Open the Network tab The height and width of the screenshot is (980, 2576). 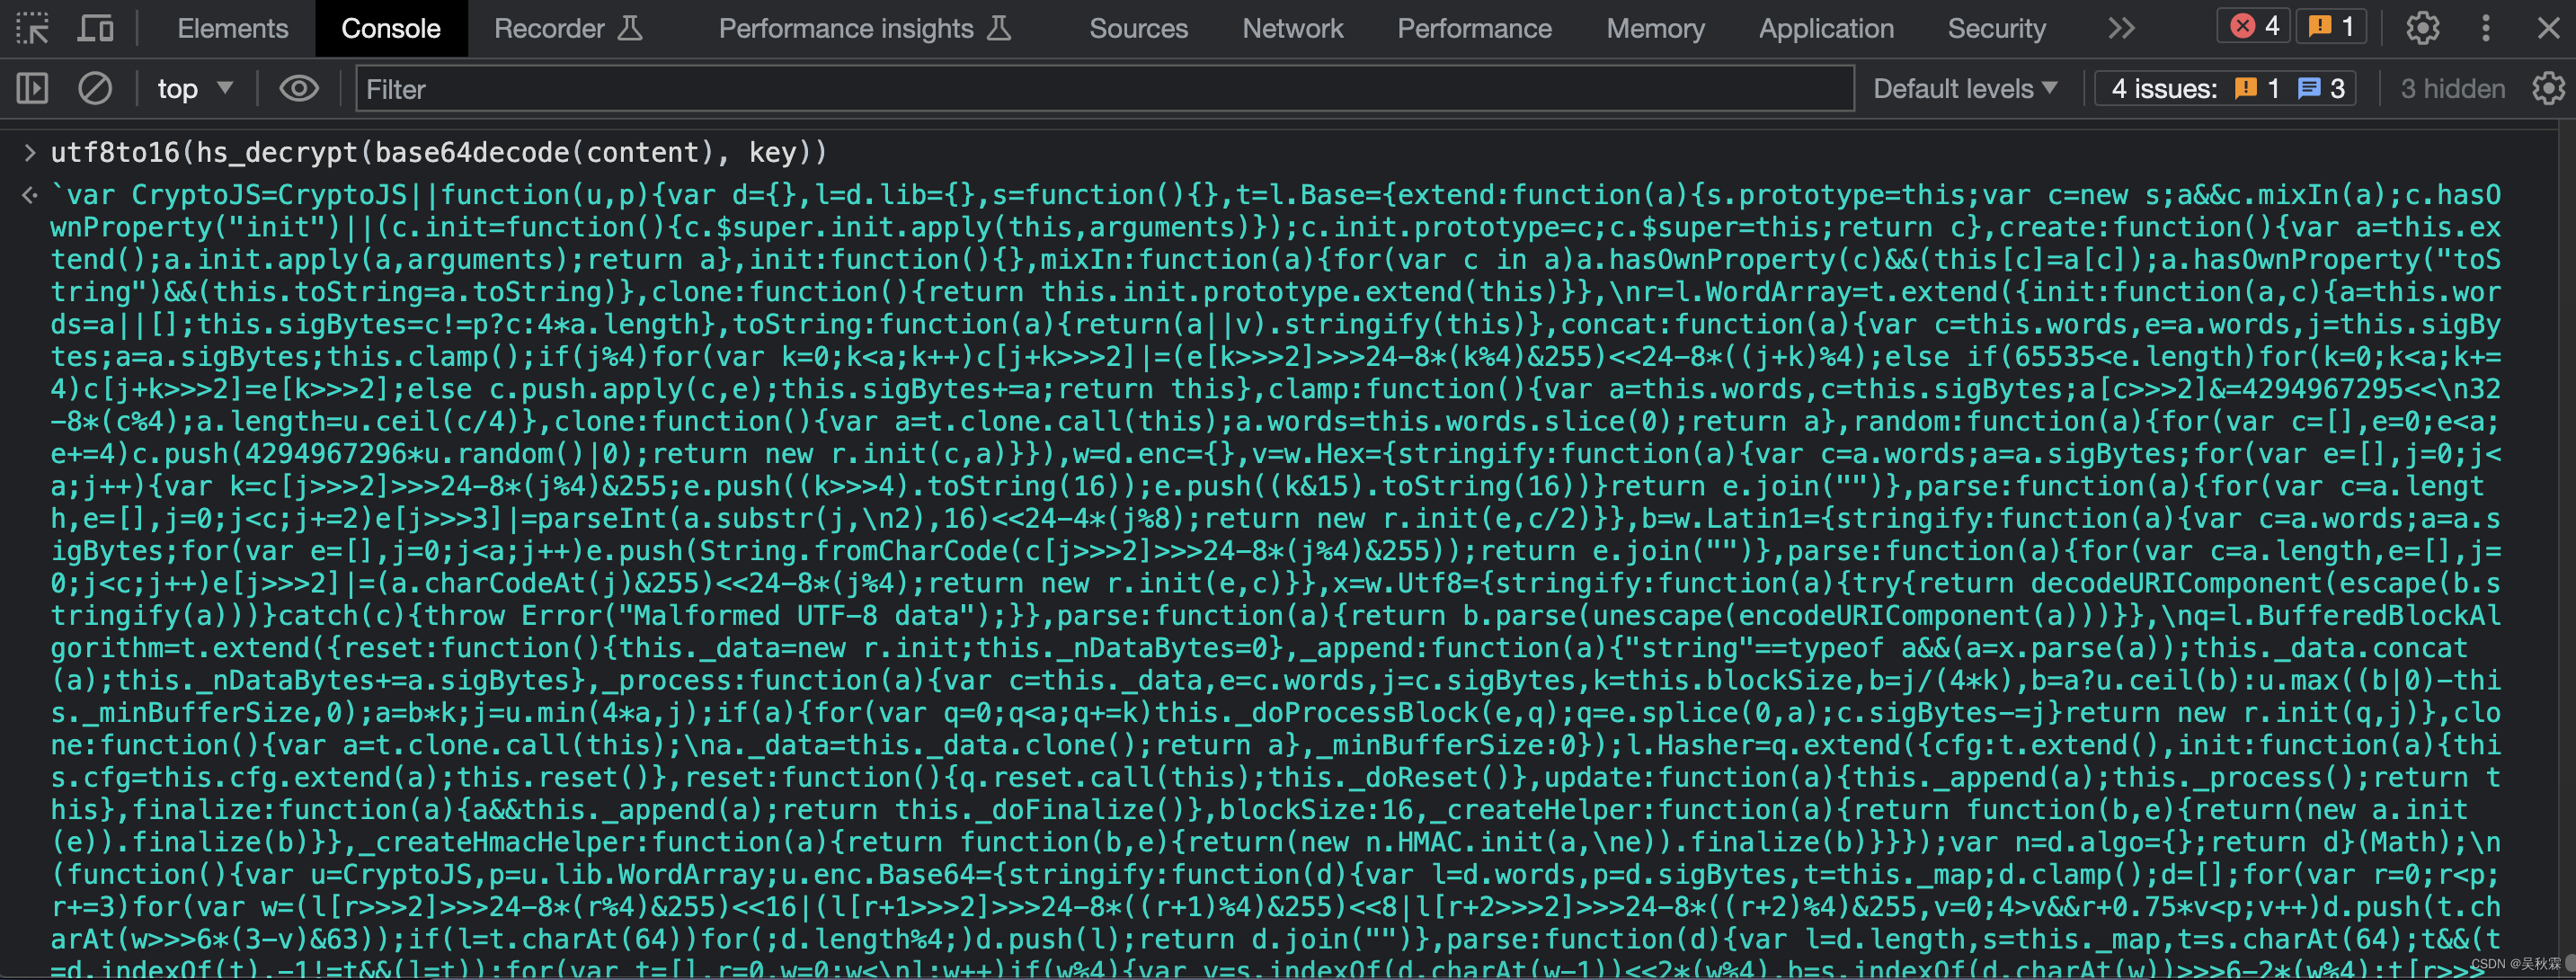tap(1292, 28)
